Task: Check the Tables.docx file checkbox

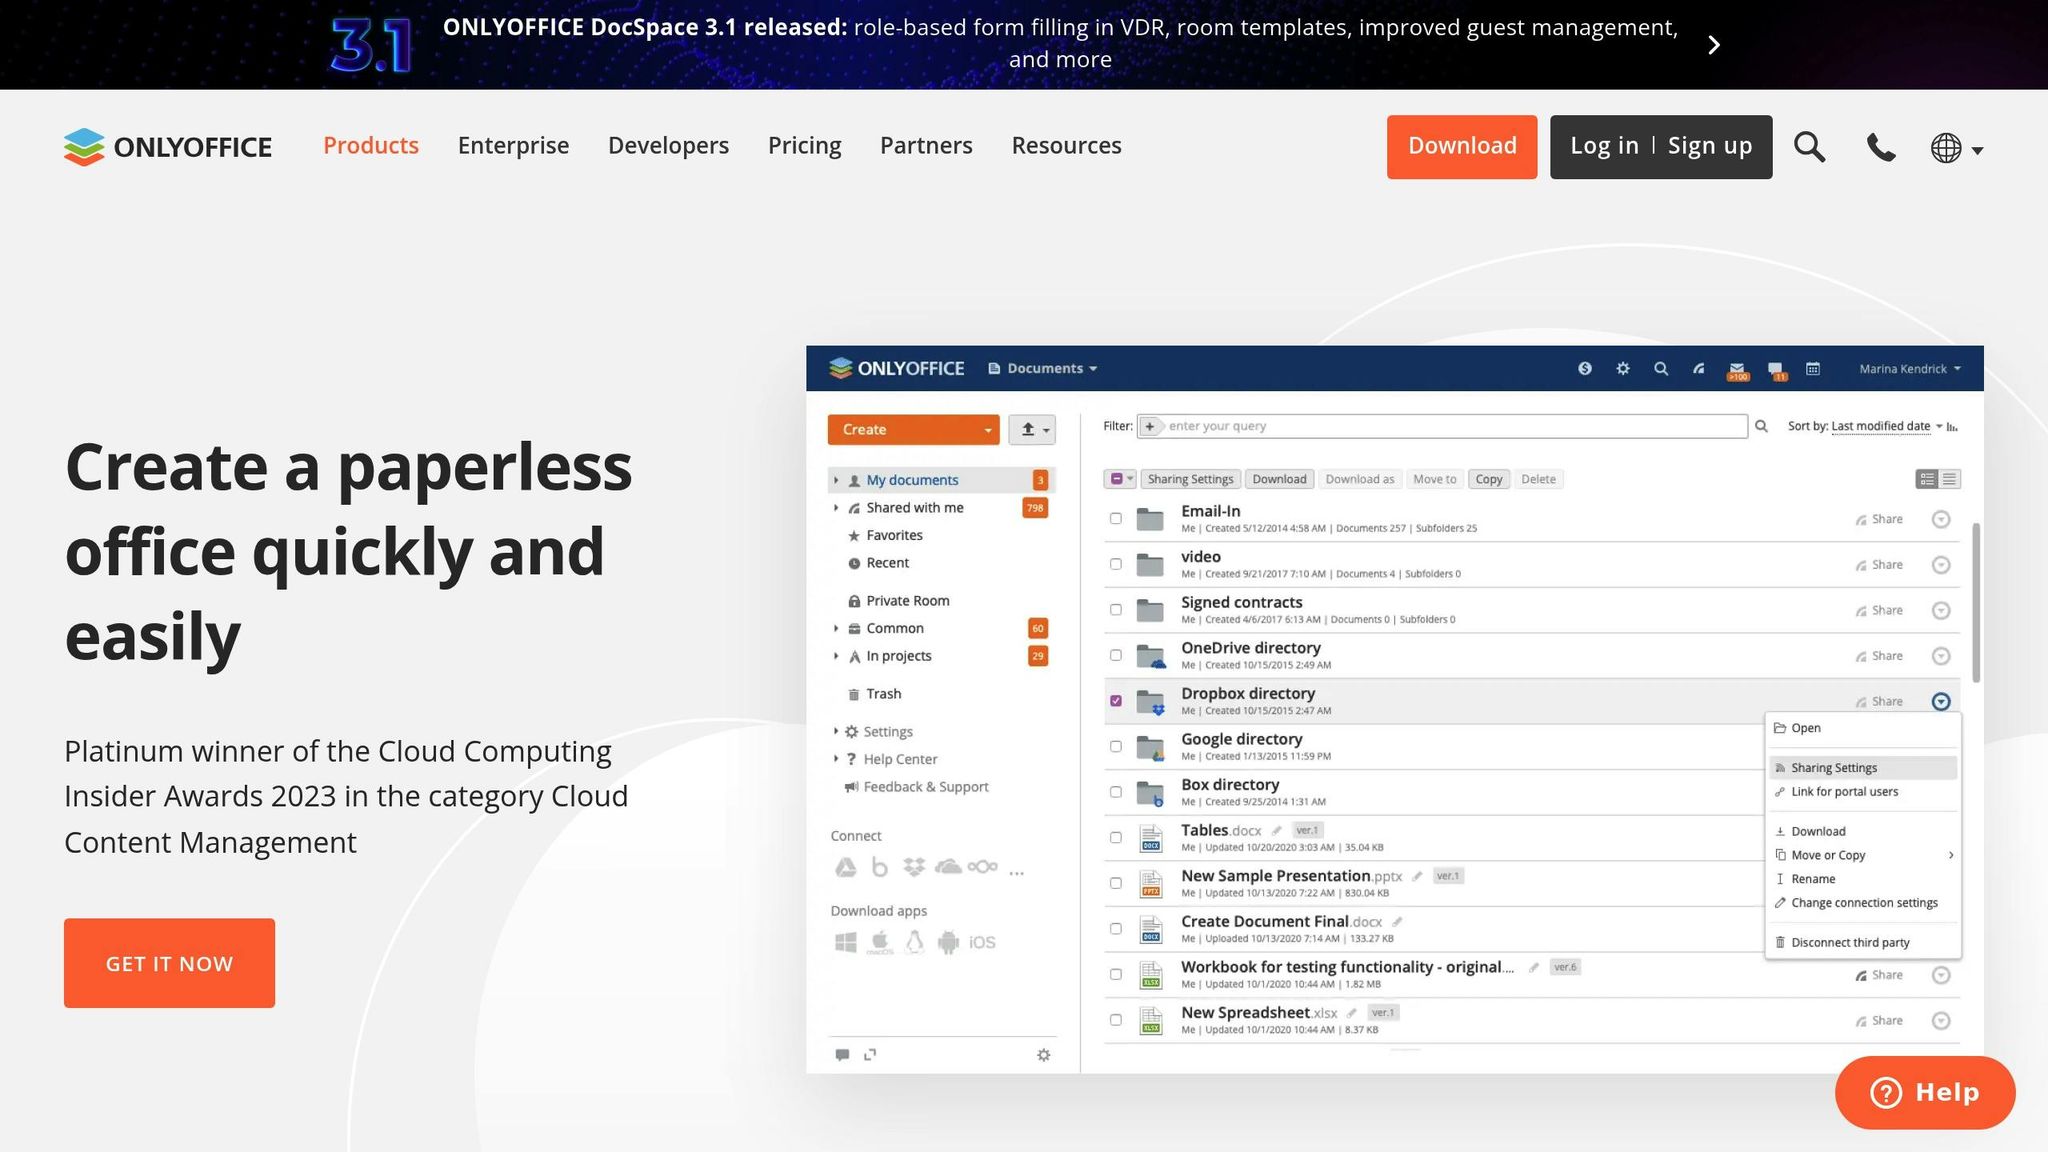Action: pos(1116,838)
